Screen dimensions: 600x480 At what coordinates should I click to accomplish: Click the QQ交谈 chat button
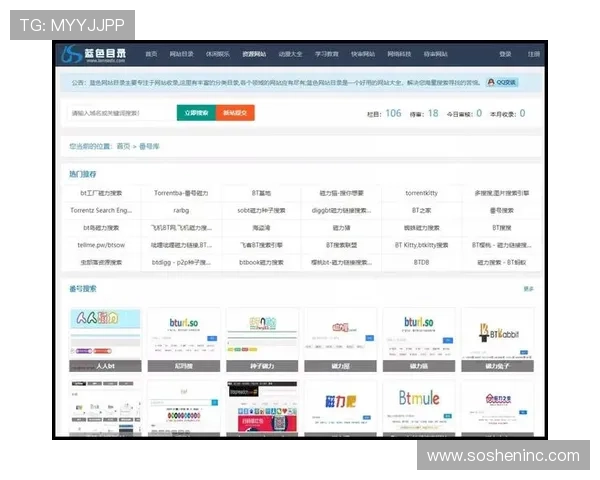pyautogui.click(x=502, y=82)
